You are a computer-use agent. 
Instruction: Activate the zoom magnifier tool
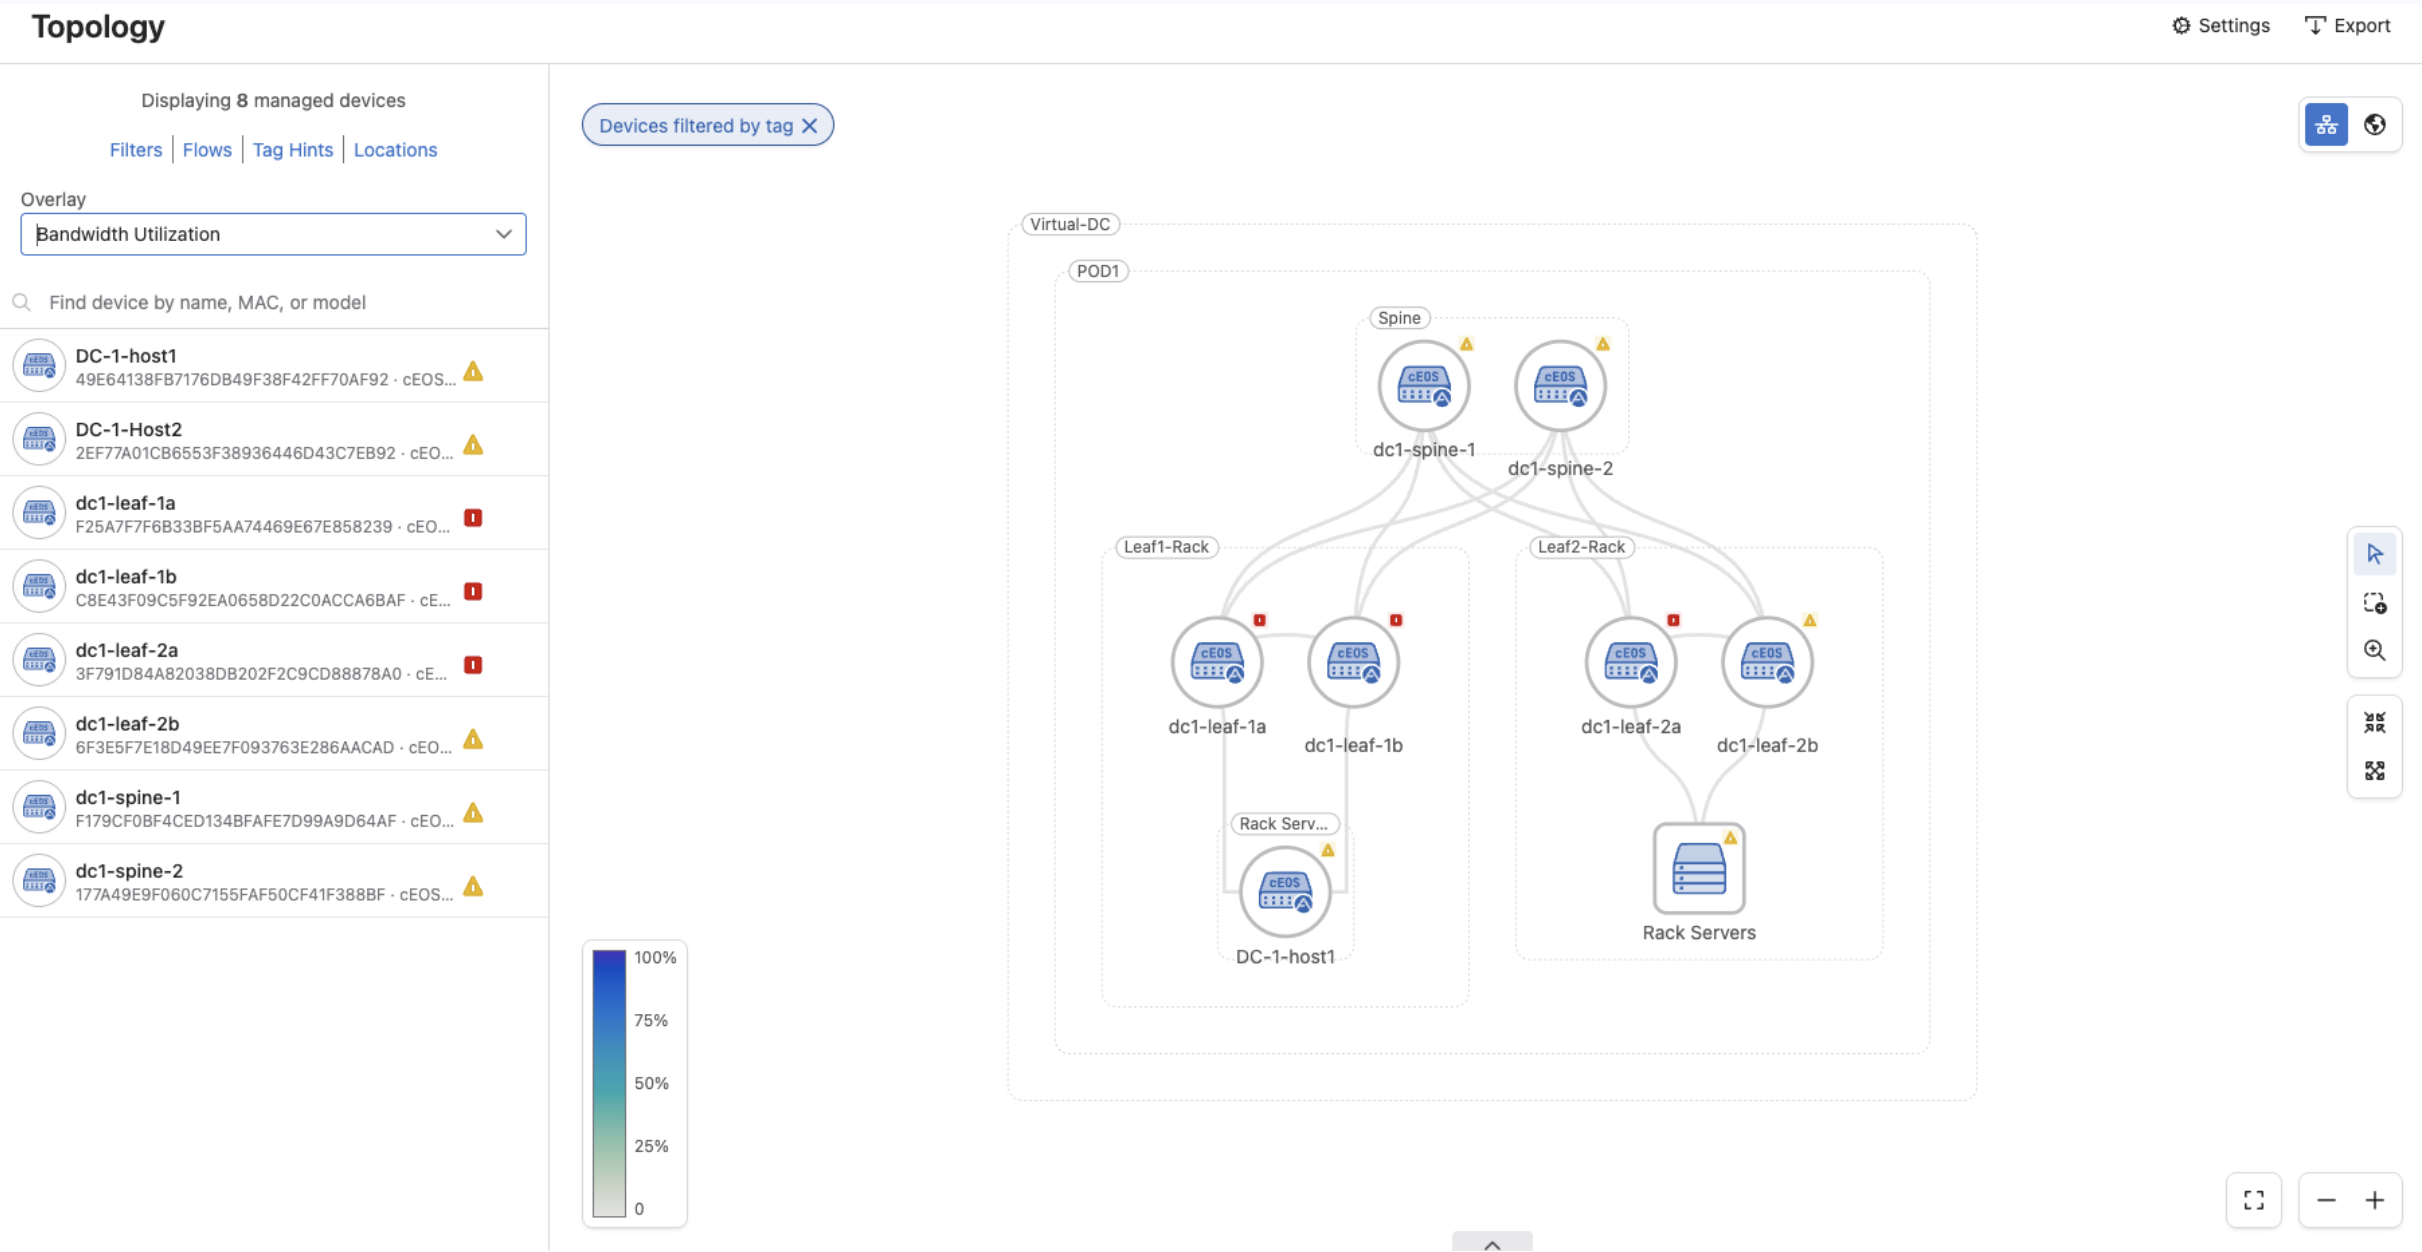[2375, 651]
